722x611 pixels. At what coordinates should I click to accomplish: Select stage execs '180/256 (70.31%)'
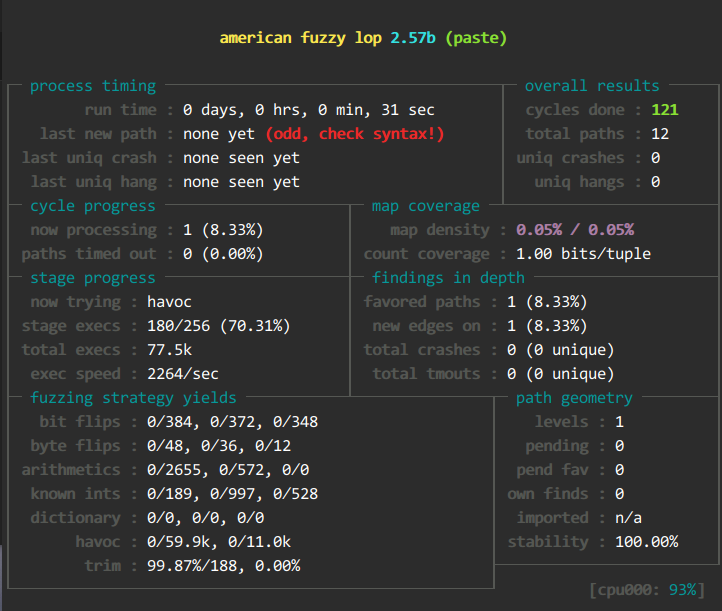point(219,326)
